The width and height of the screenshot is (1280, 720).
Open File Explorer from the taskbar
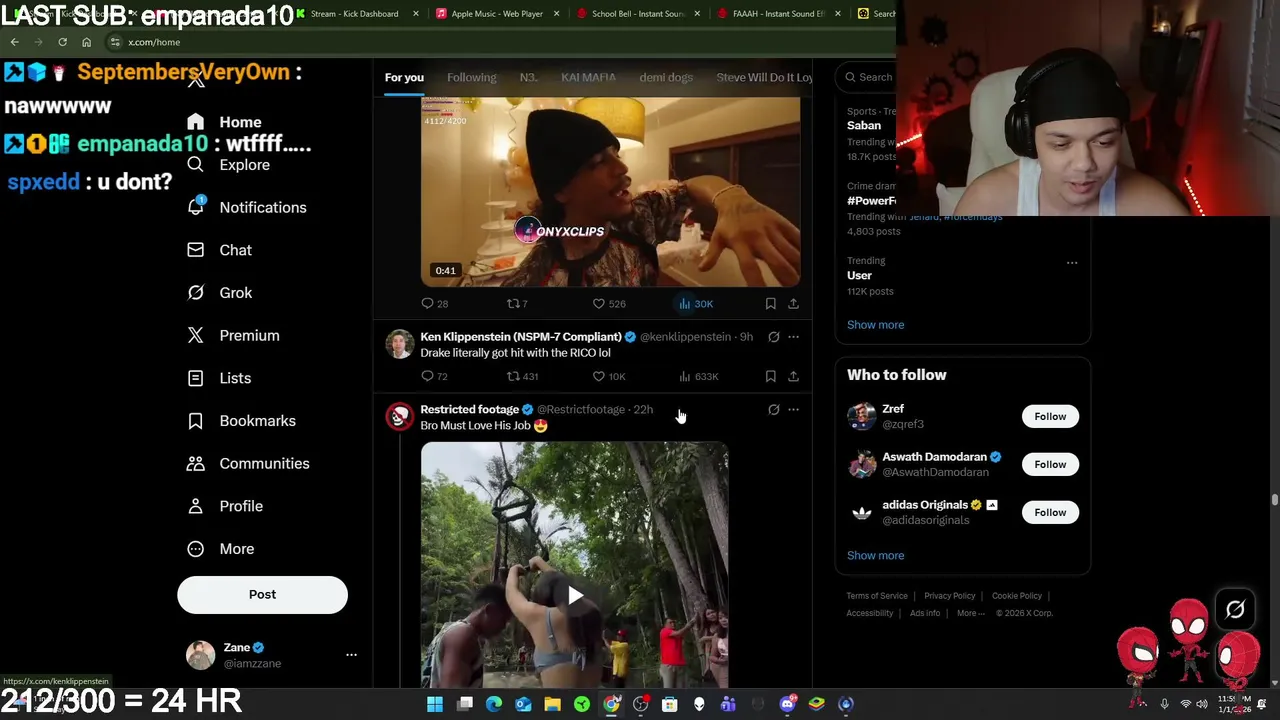point(552,704)
